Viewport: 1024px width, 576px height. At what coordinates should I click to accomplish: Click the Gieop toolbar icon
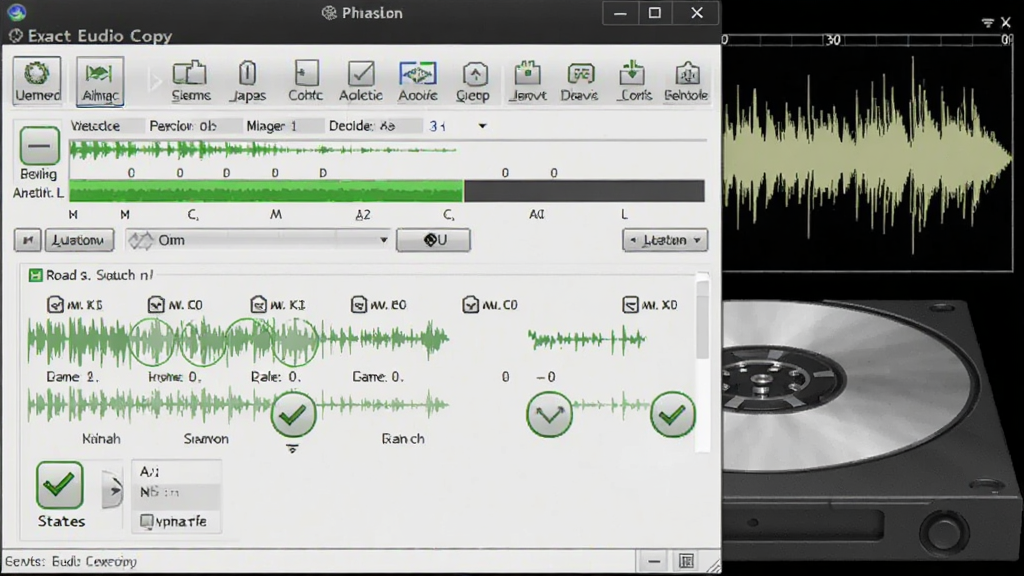(473, 81)
